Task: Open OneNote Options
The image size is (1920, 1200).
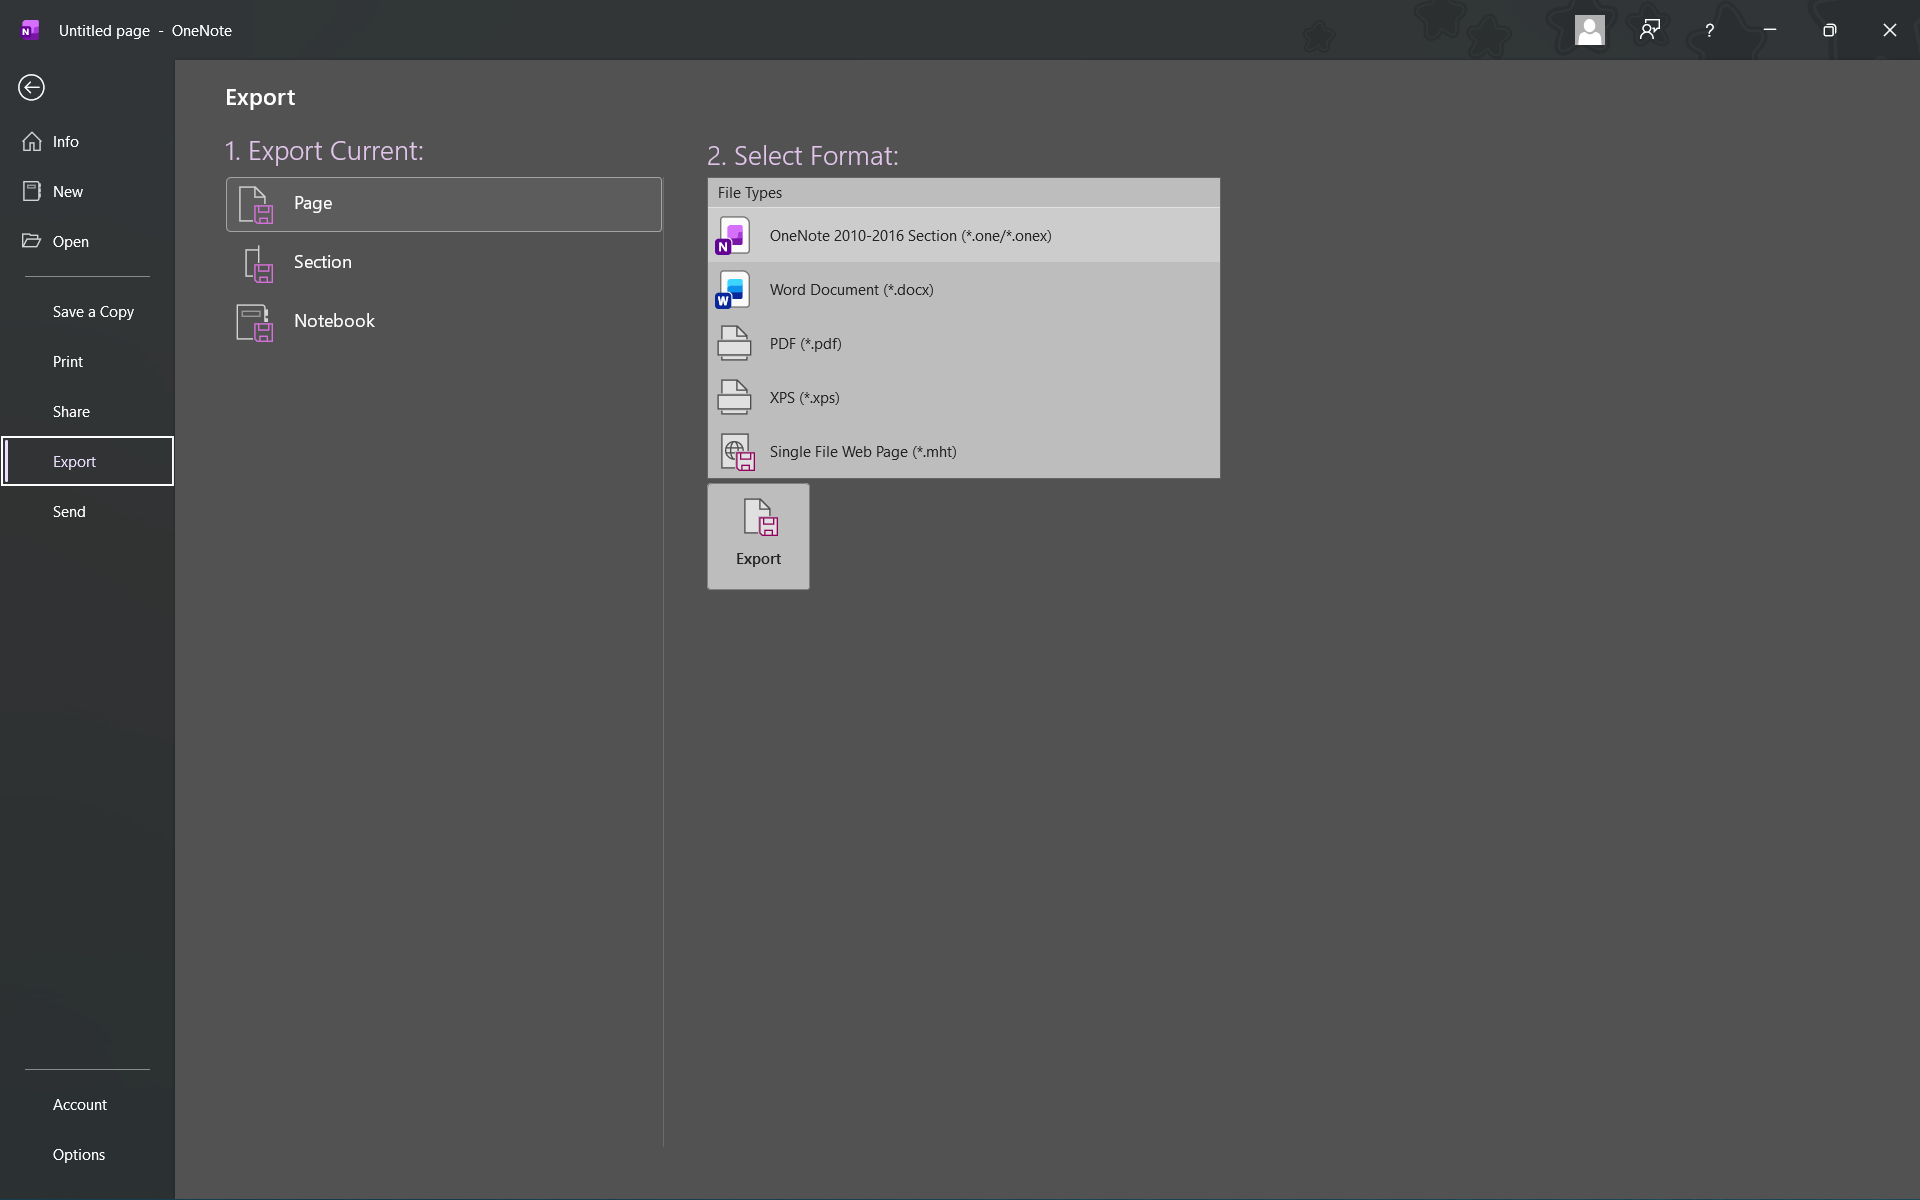Action: tap(87, 1154)
